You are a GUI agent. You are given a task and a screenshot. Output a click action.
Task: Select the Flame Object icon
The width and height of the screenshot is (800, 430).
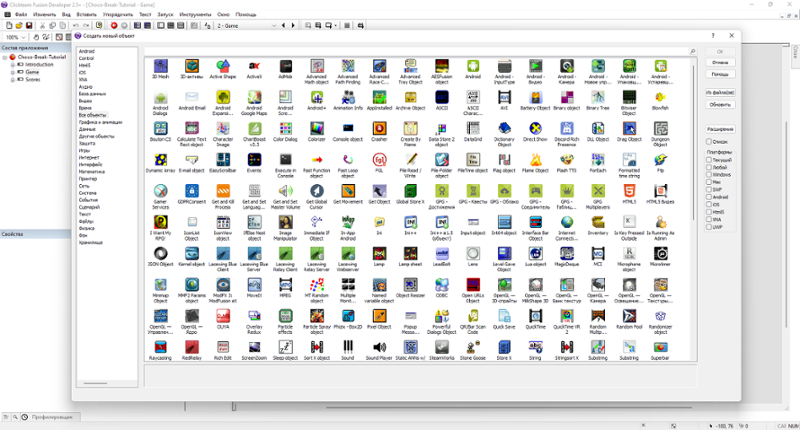[535, 160]
